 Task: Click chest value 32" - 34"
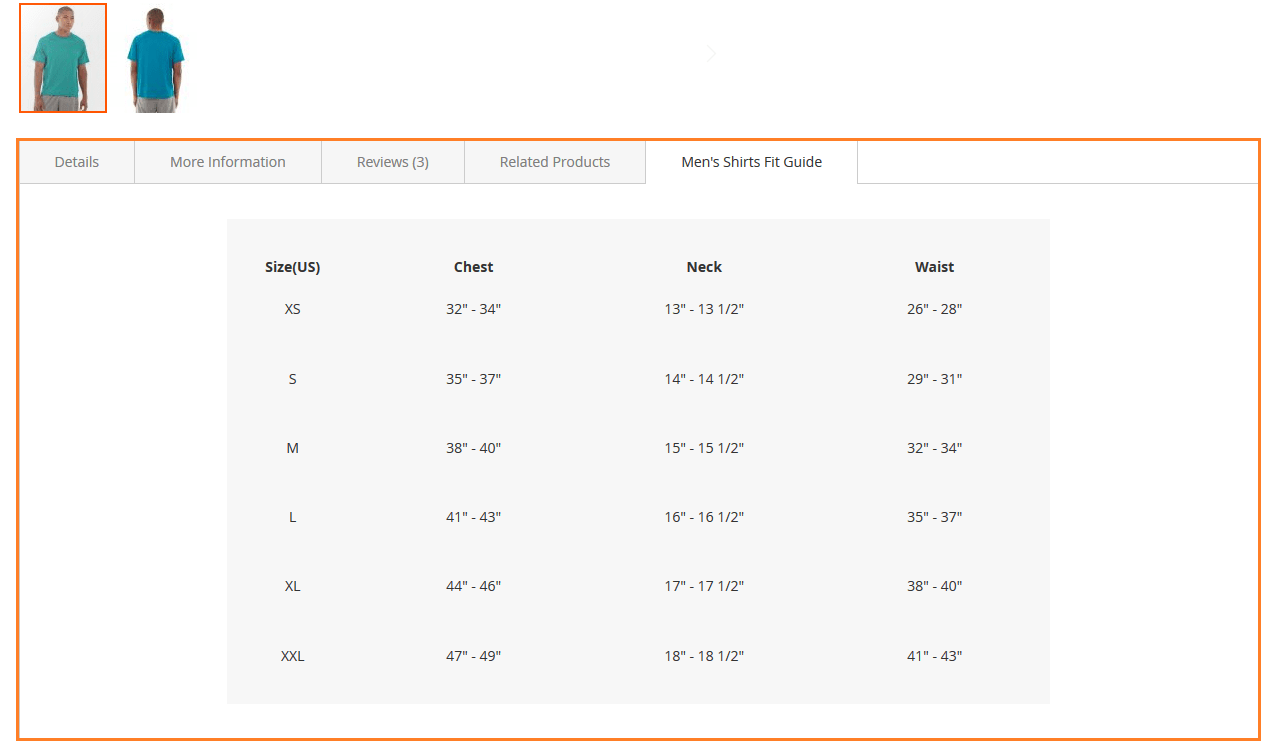(474, 309)
